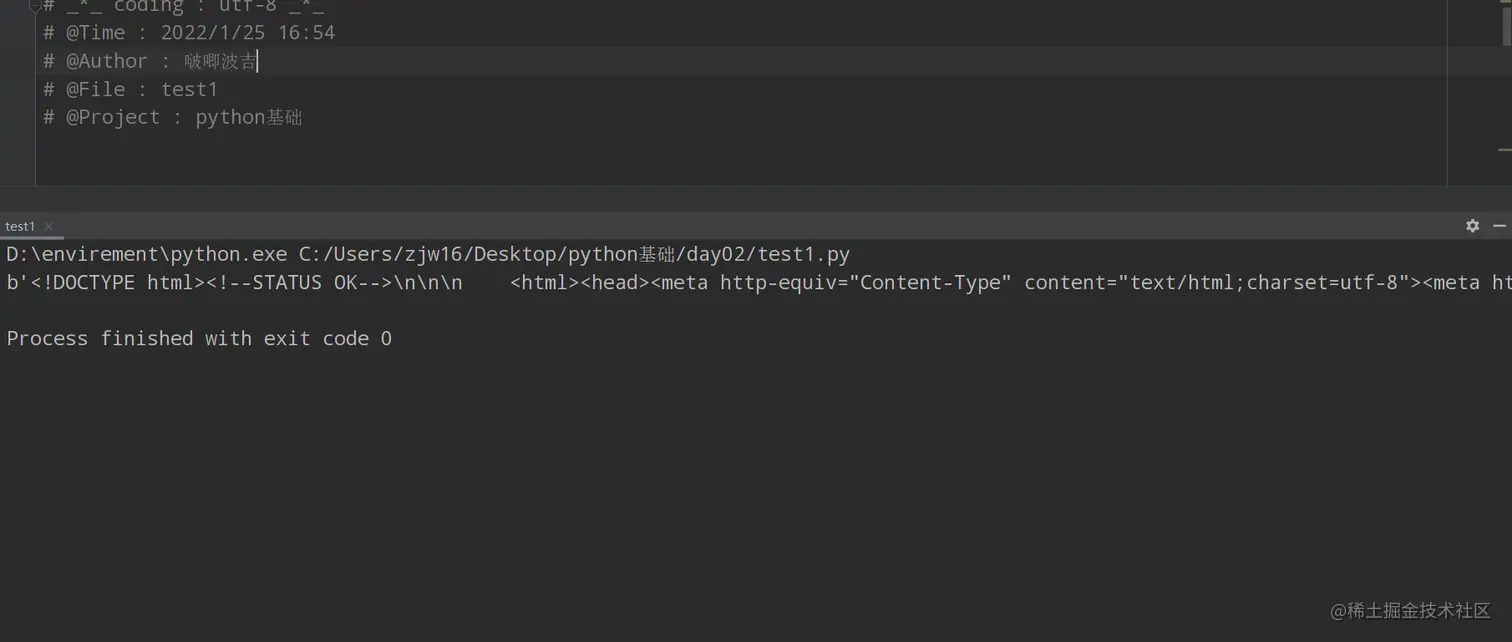Click the yellow warning stripe marker
The image size is (1512, 642).
pos(1505,150)
